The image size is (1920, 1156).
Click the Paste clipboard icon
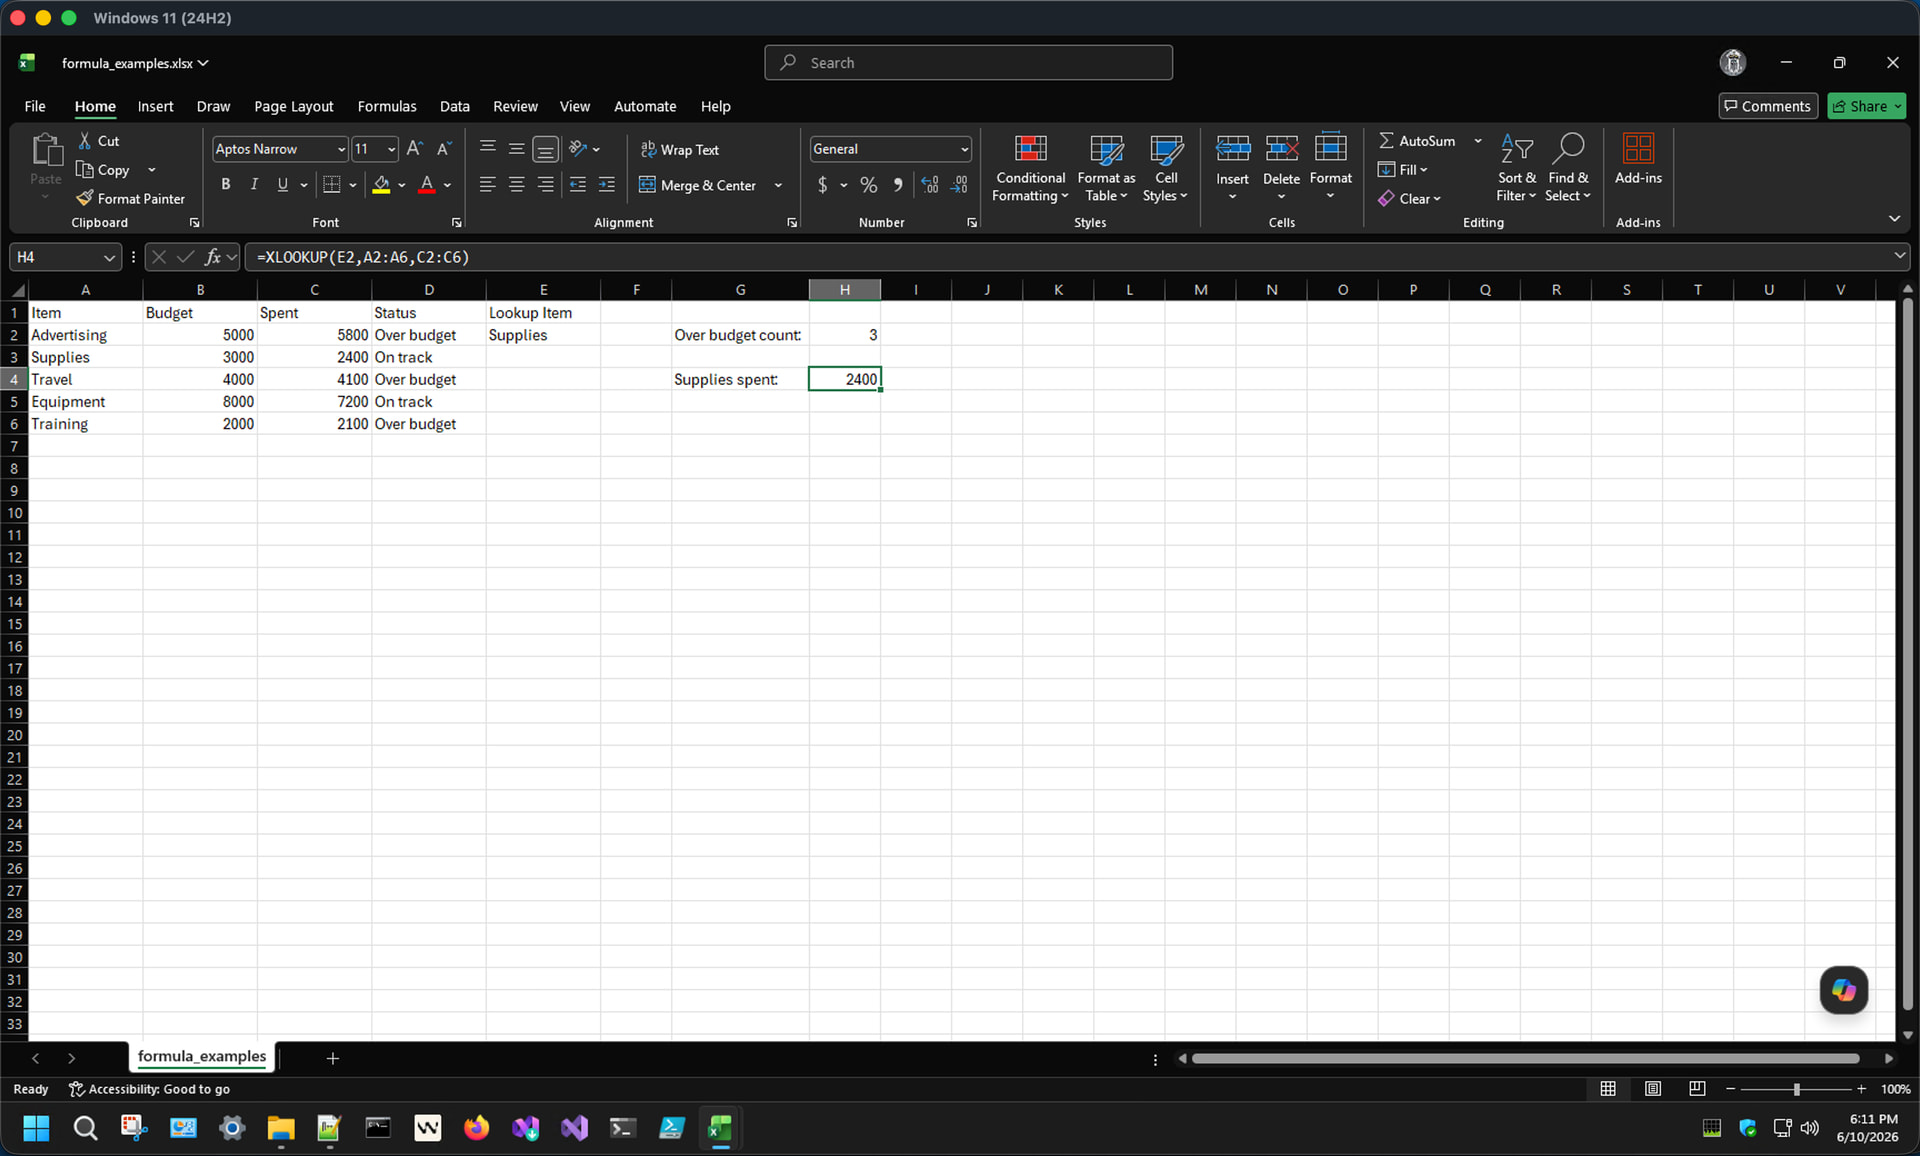pyautogui.click(x=46, y=150)
